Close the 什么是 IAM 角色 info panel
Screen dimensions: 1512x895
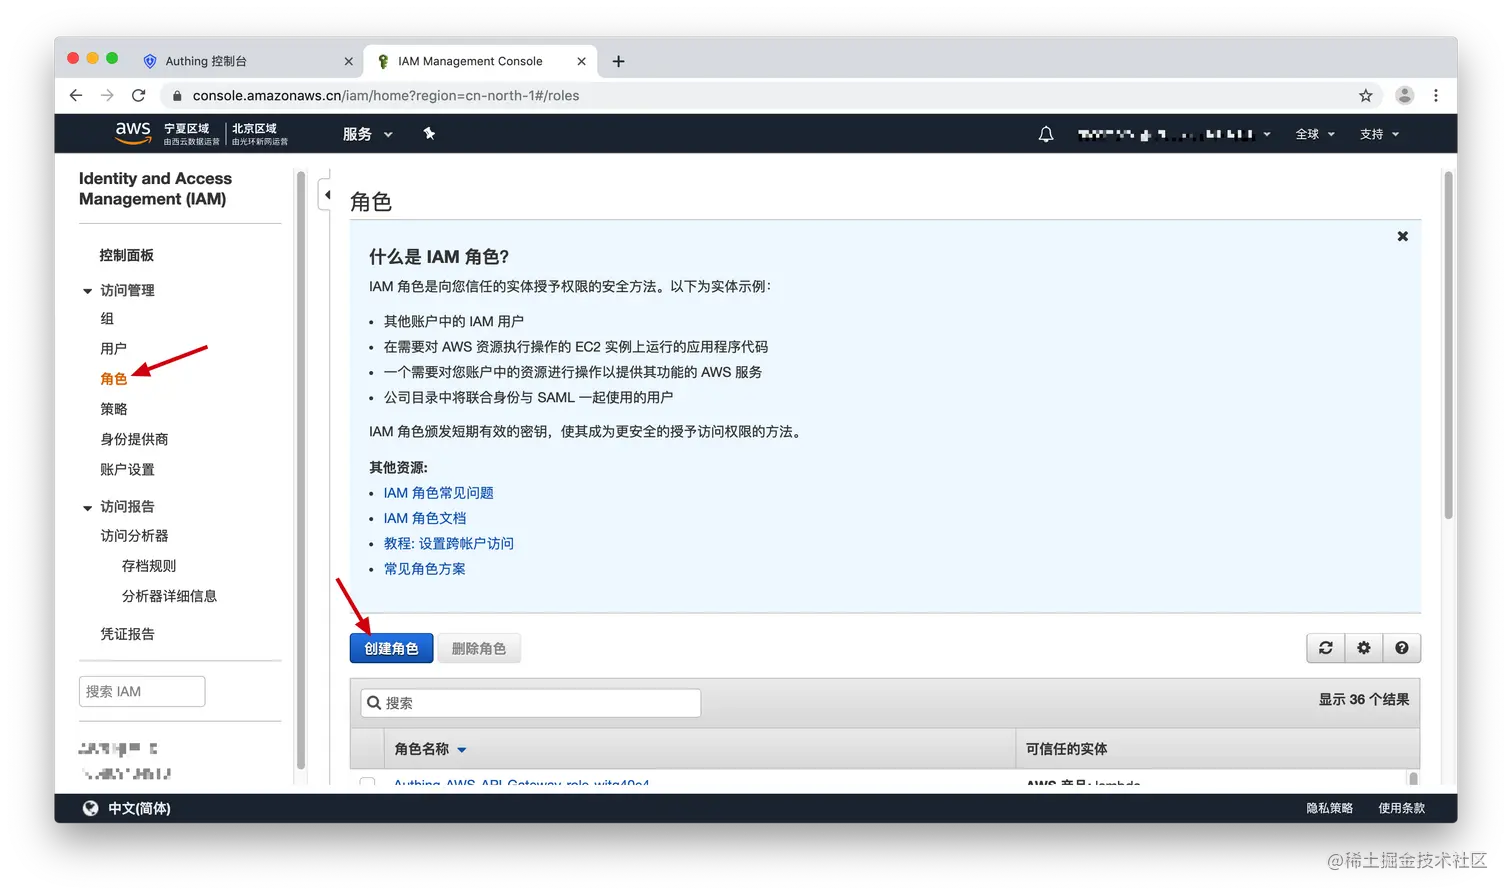(1402, 236)
